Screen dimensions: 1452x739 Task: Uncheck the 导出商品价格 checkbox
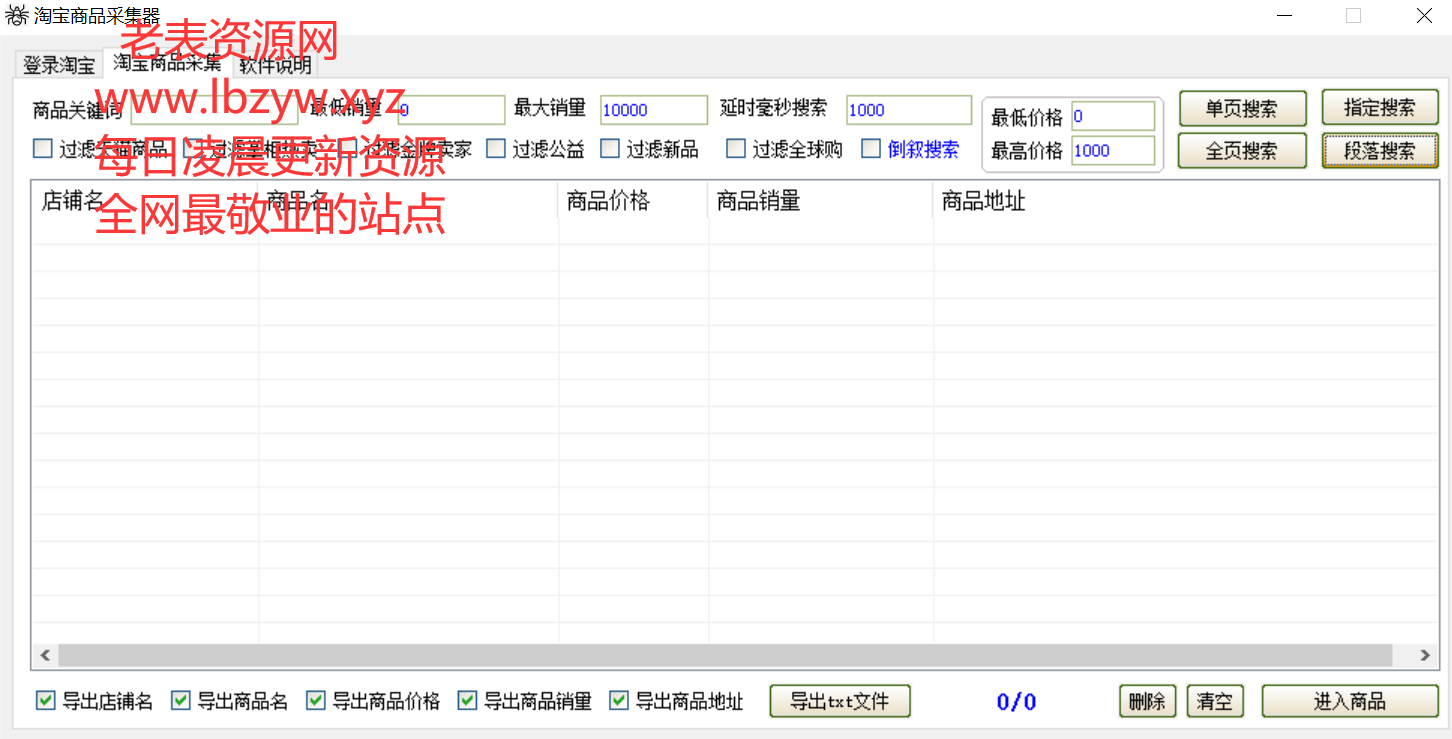(x=316, y=701)
